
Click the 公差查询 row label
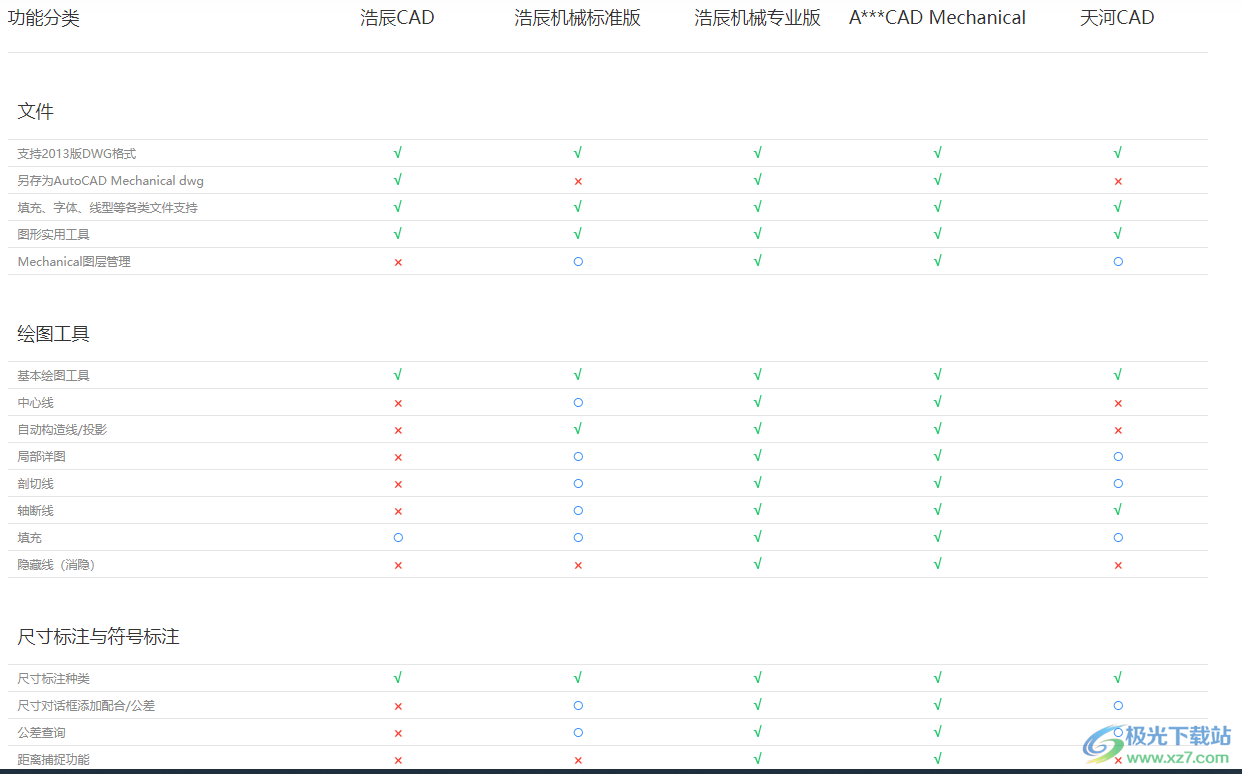tap(42, 733)
